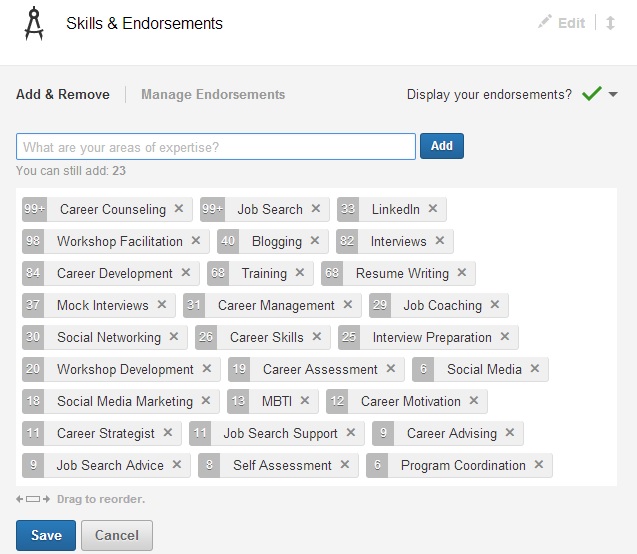Switch to Manage Endorsements tab
Screen dimensions: 637x554
pyautogui.click(x=213, y=95)
